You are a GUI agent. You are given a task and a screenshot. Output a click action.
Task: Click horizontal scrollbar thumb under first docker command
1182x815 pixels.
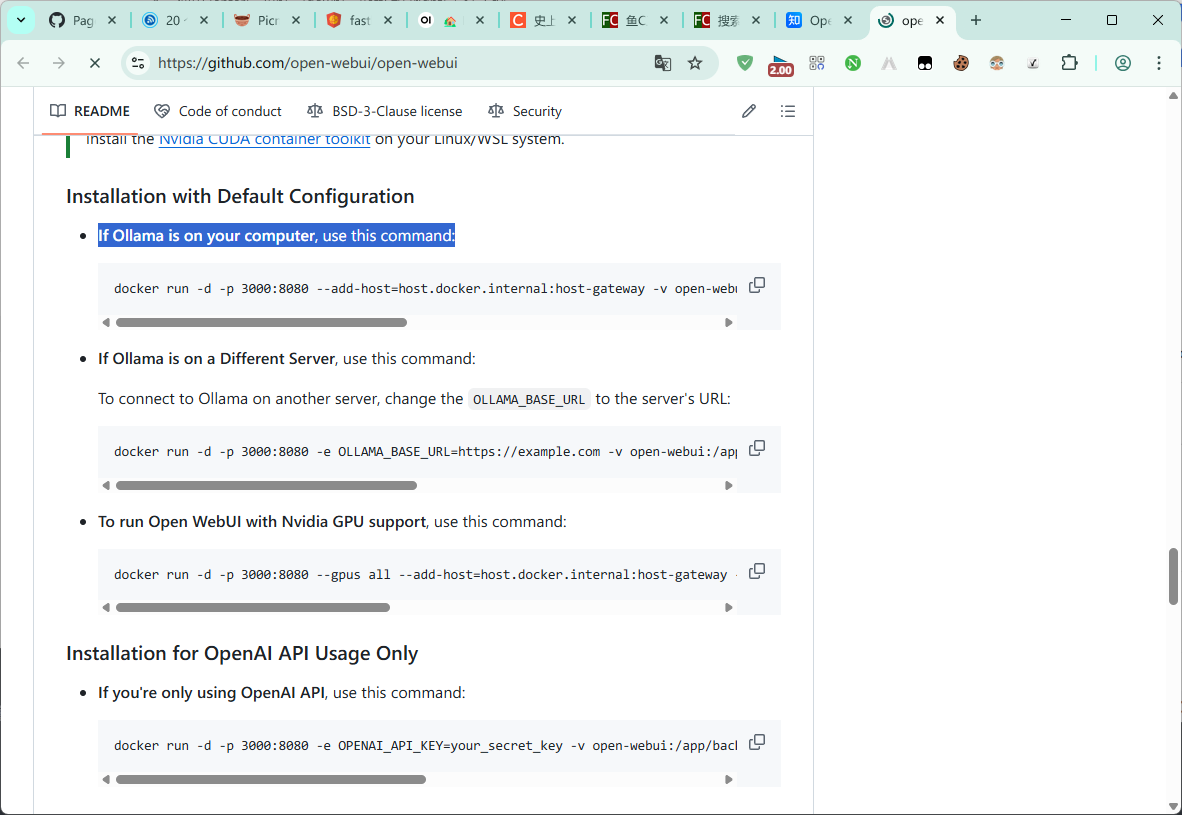pyautogui.click(x=261, y=323)
